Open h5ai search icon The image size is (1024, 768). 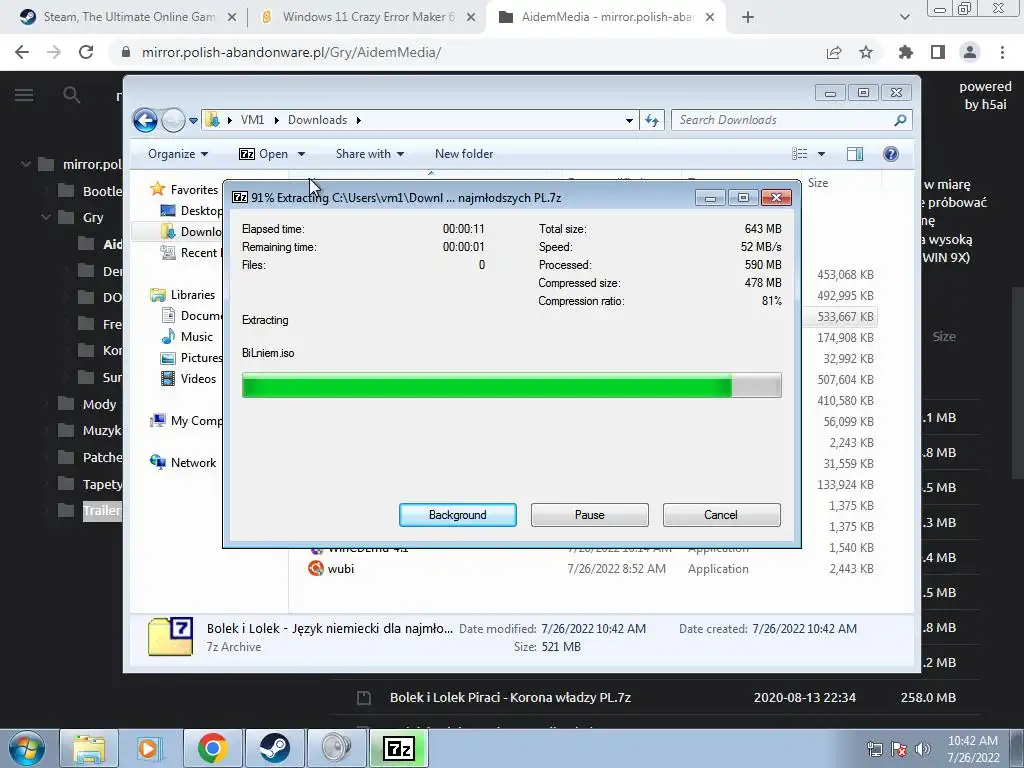pyautogui.click(x=71, y=95)
